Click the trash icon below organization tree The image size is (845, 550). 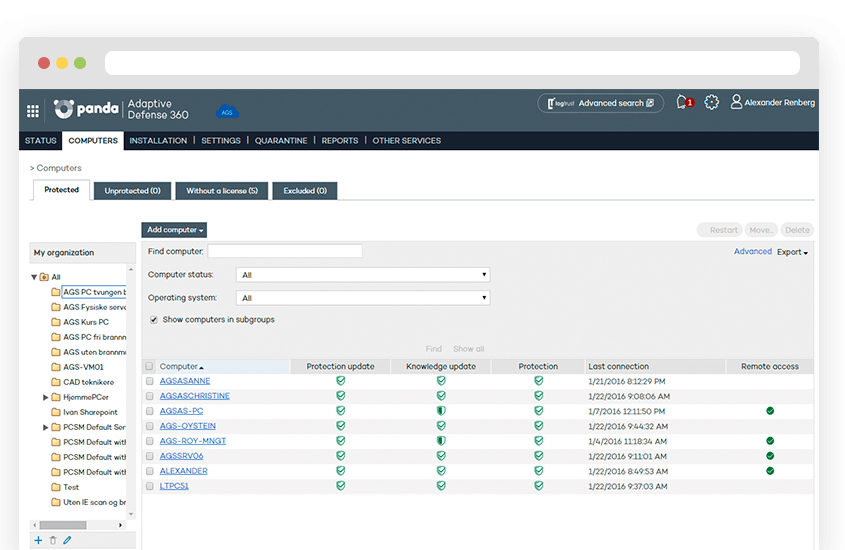pyautogui.click(x=53, y=540)
